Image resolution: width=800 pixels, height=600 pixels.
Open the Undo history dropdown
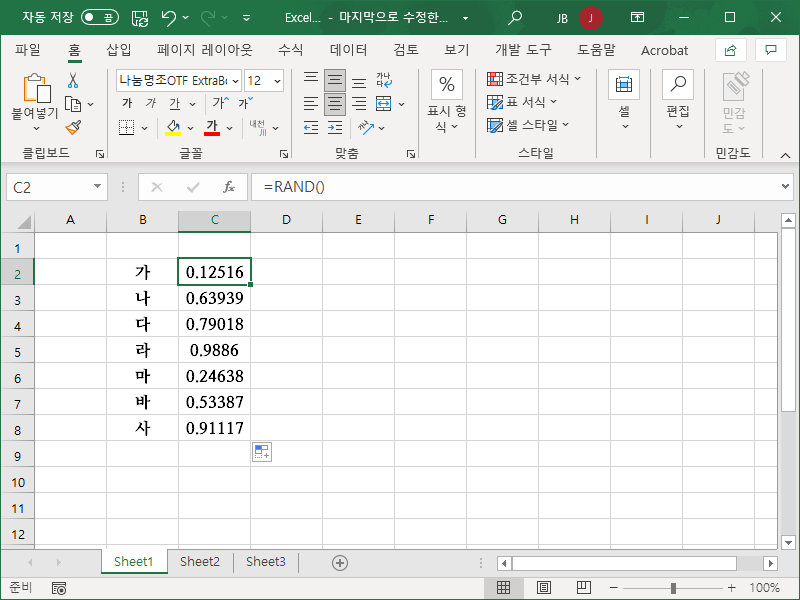coord(186,18)
